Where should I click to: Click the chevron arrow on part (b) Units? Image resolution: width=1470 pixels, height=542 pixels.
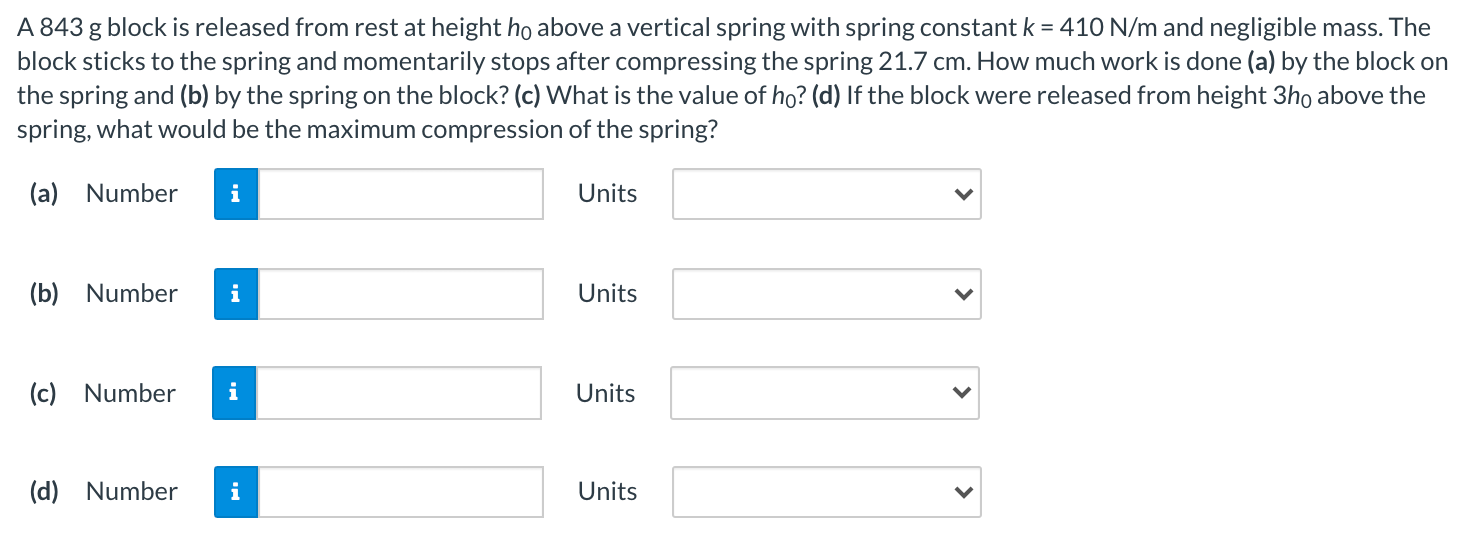tap(963, 295)
